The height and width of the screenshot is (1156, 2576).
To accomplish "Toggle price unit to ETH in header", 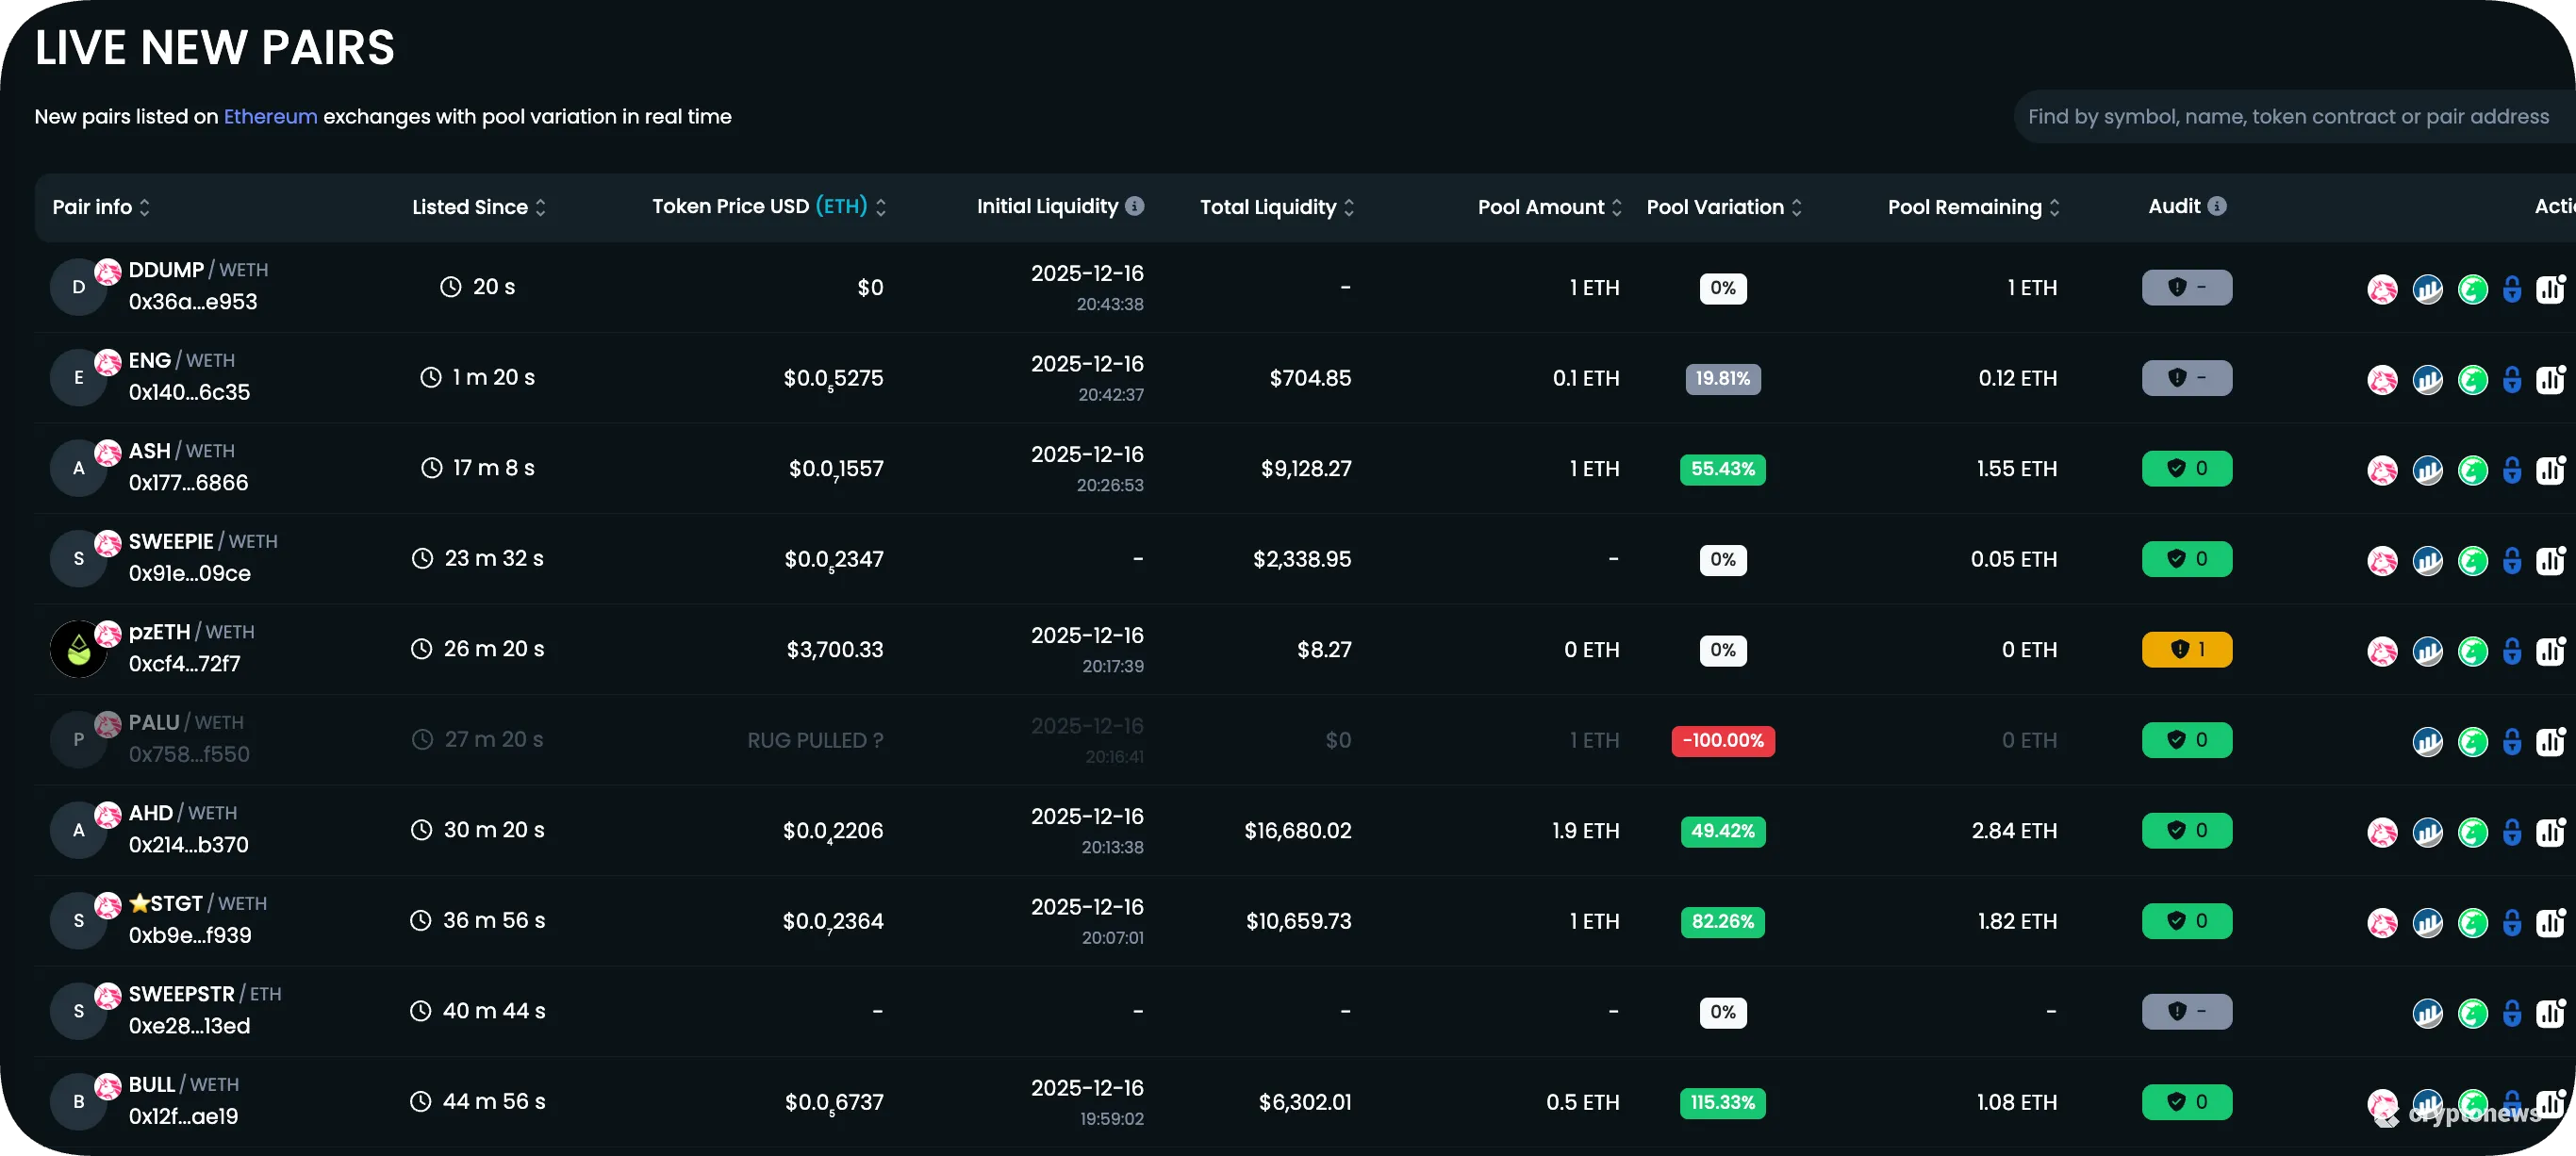I will coord(841,206).
